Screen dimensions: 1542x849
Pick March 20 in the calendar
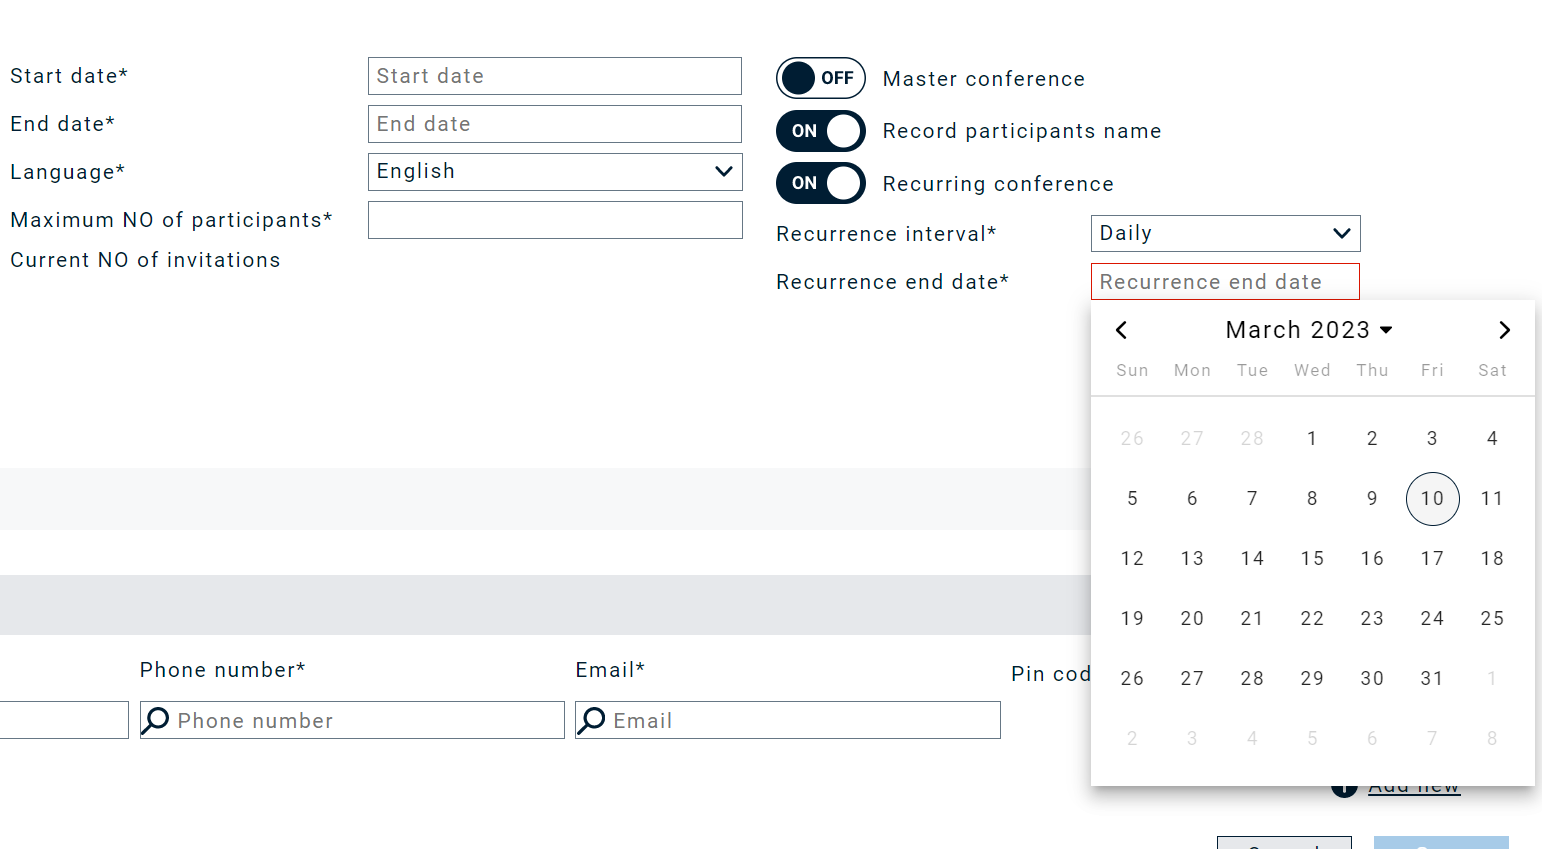coord(1192,619)
